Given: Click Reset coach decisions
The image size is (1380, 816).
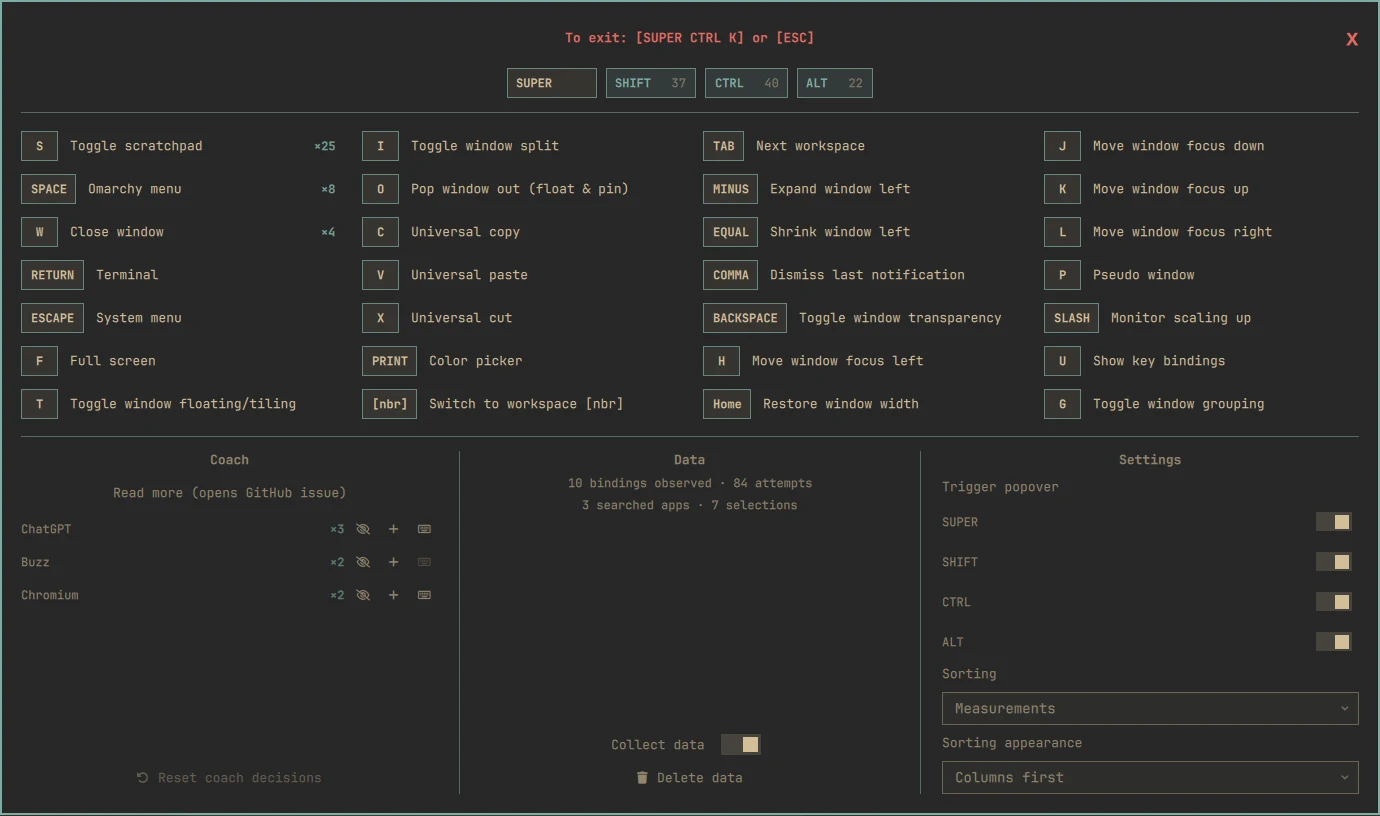Looking at the screenshot, I should [229, 778].
